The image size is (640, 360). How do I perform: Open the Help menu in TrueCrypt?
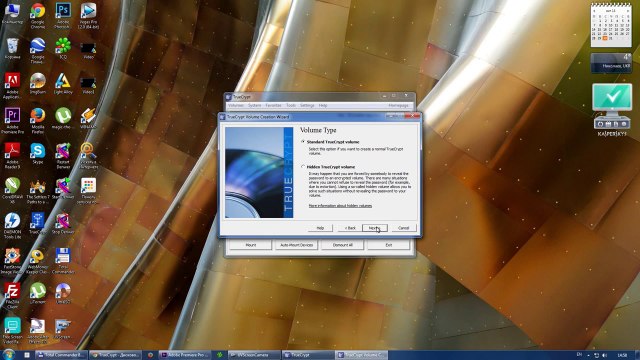pyautogui.click(x=323, y=105)
